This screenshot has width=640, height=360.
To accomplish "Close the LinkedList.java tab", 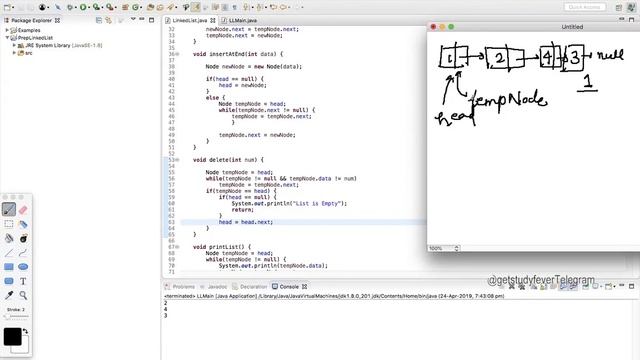I will (x=213, y=20).
